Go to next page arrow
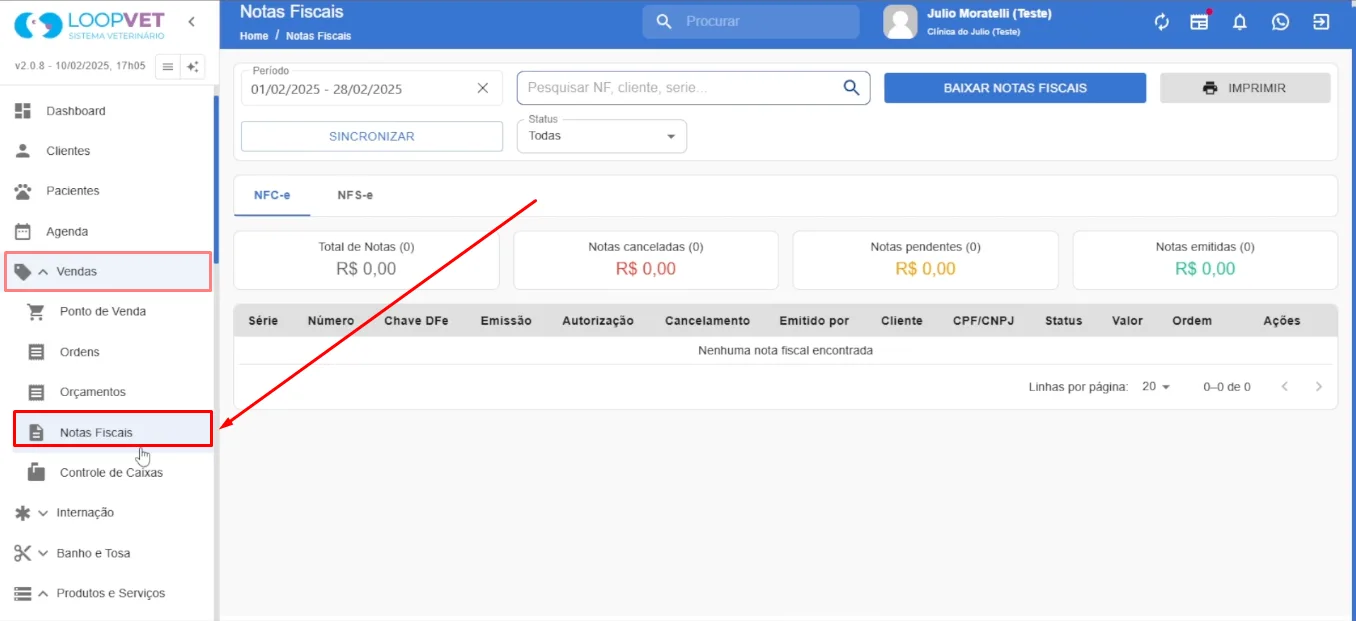 click(x=1319, y=387)
